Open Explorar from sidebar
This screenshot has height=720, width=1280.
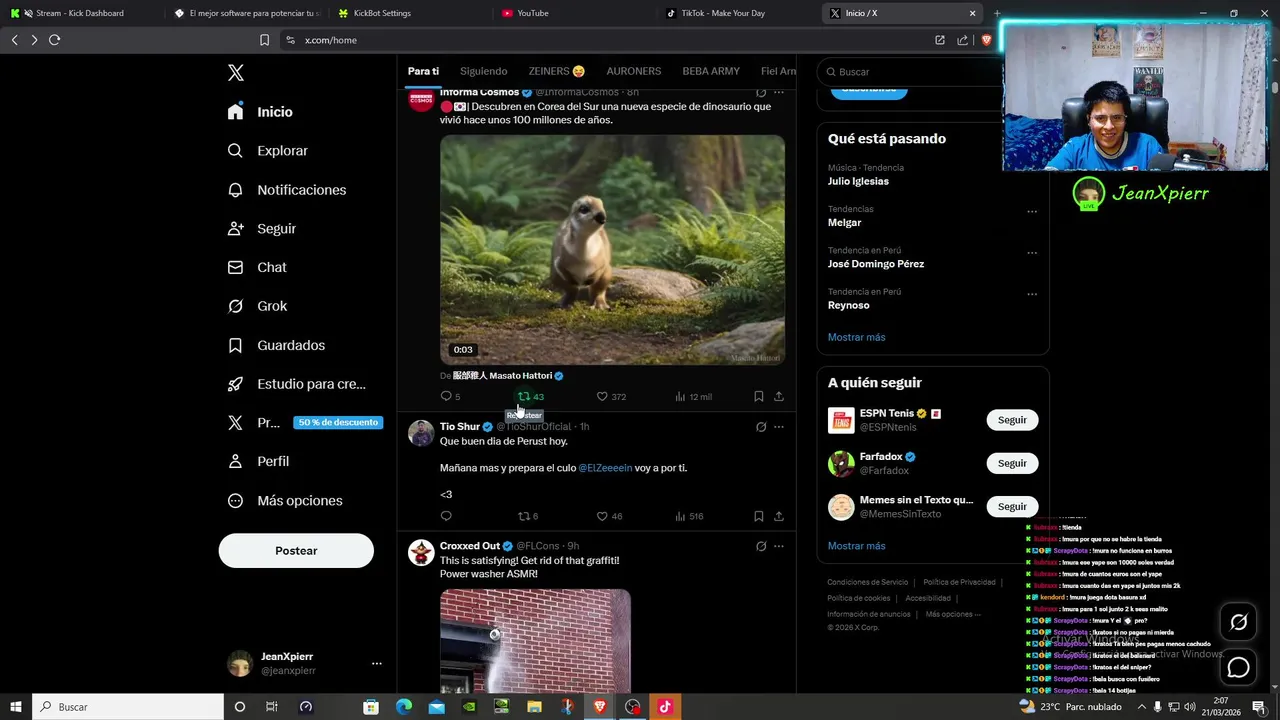pos(267,151)
